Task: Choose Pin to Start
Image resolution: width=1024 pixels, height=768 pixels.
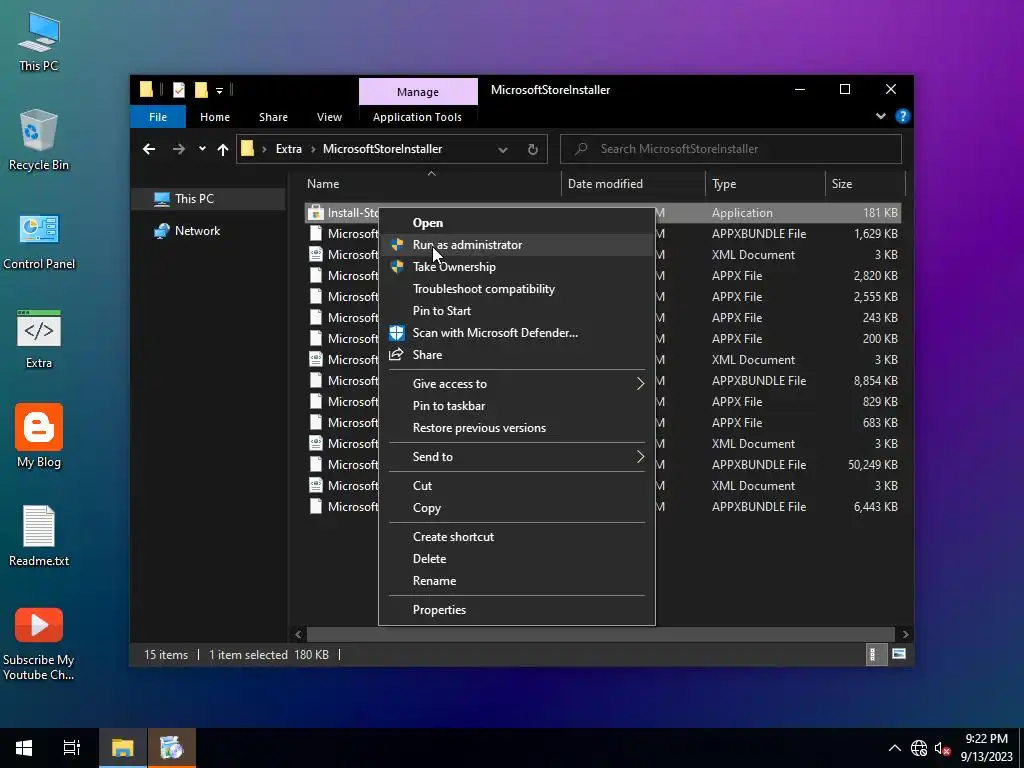Action: pyautogui.click(x=517, y=311)
